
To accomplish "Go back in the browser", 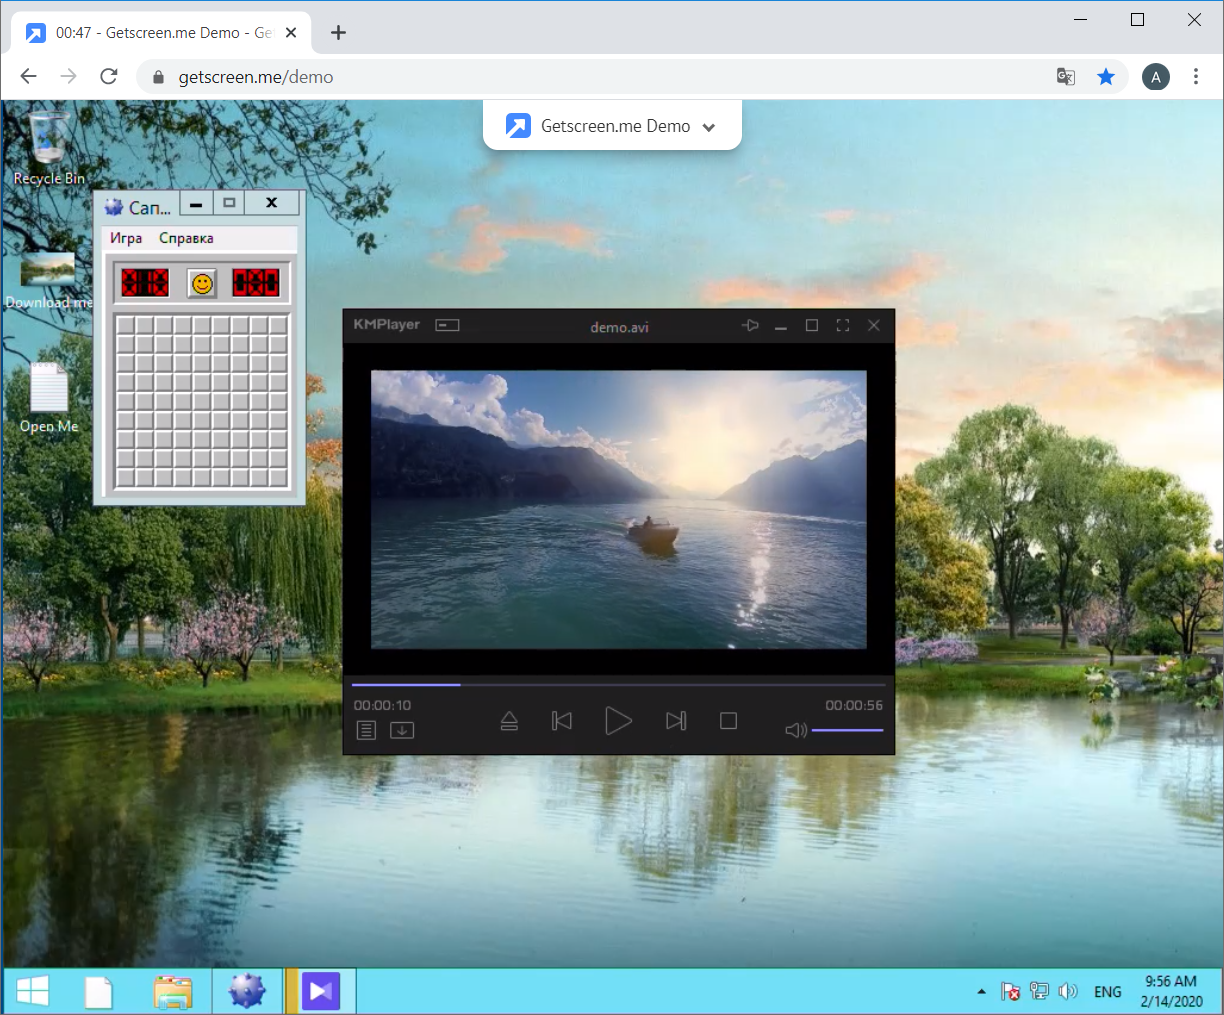I will [28, 77].
